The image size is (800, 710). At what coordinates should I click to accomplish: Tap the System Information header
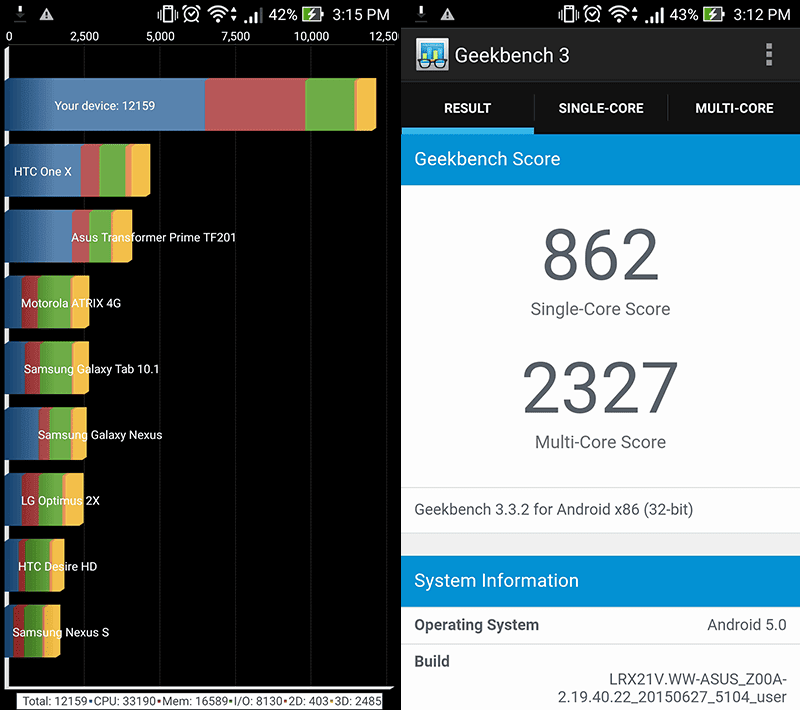click(601, 581)
